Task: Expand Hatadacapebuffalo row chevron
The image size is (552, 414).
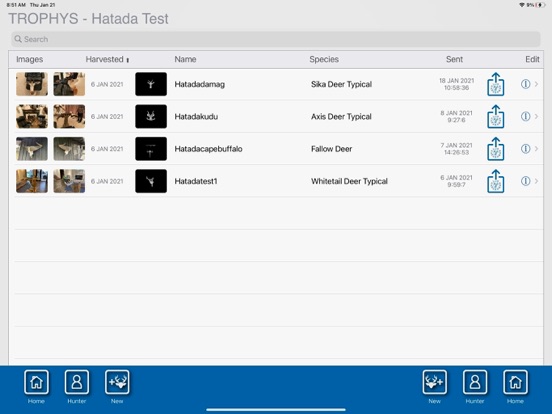Action: click(x=537, y=149)
